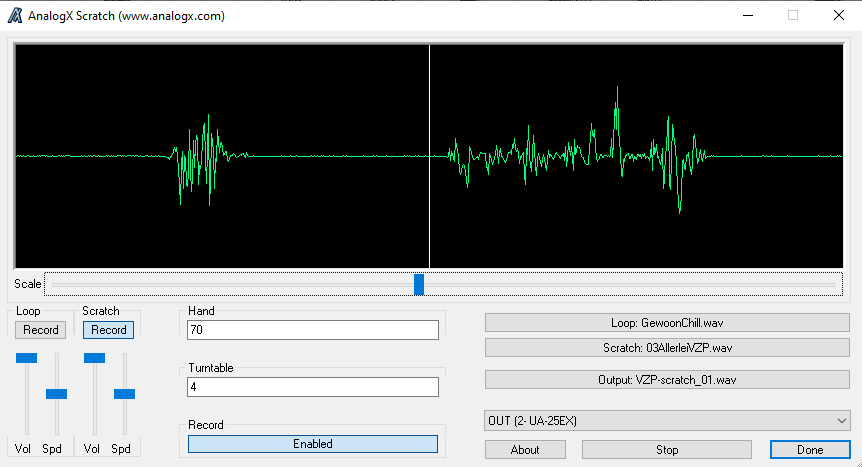This screenshot has height=467, width=862.
Task: Click the AnalogX app icon in title bar
Action: click(15, 16)
